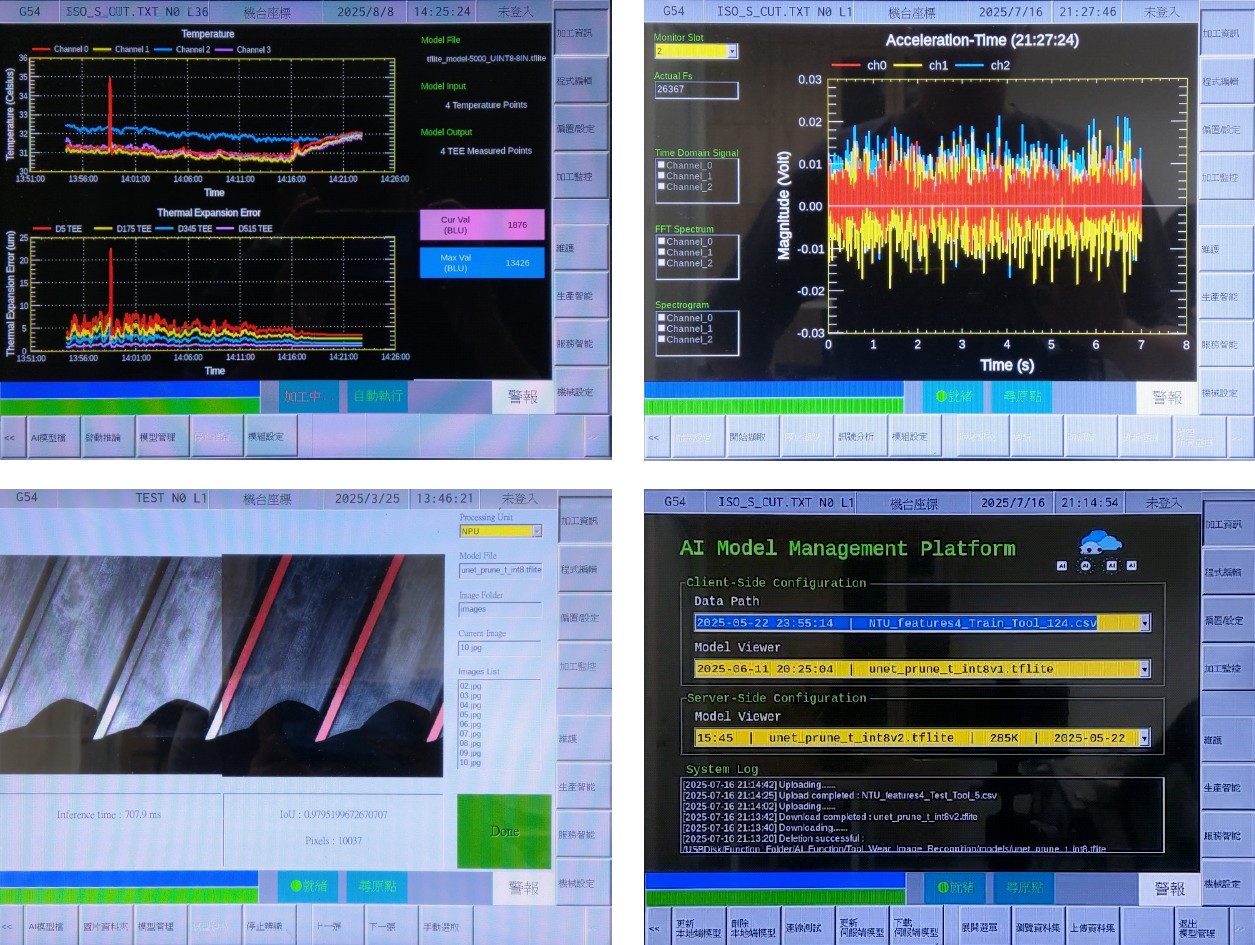Click the Actual Fs value field

coord(696,90)
